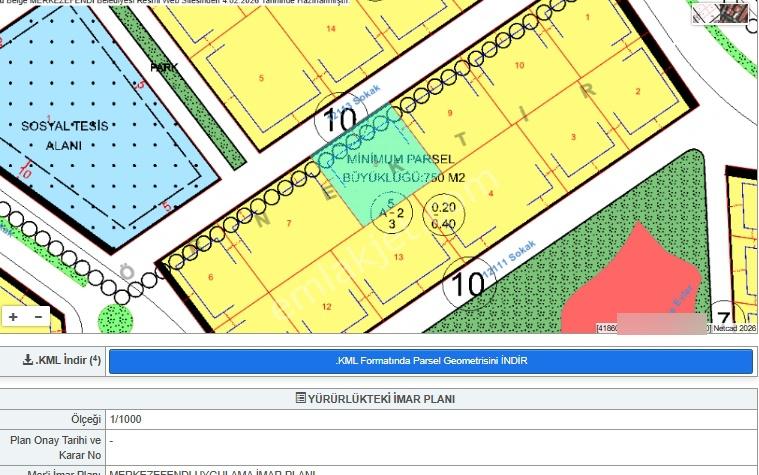Select parcel number 5 on the map
Screen dimensions: 759x475
click(x=261, y=78)
